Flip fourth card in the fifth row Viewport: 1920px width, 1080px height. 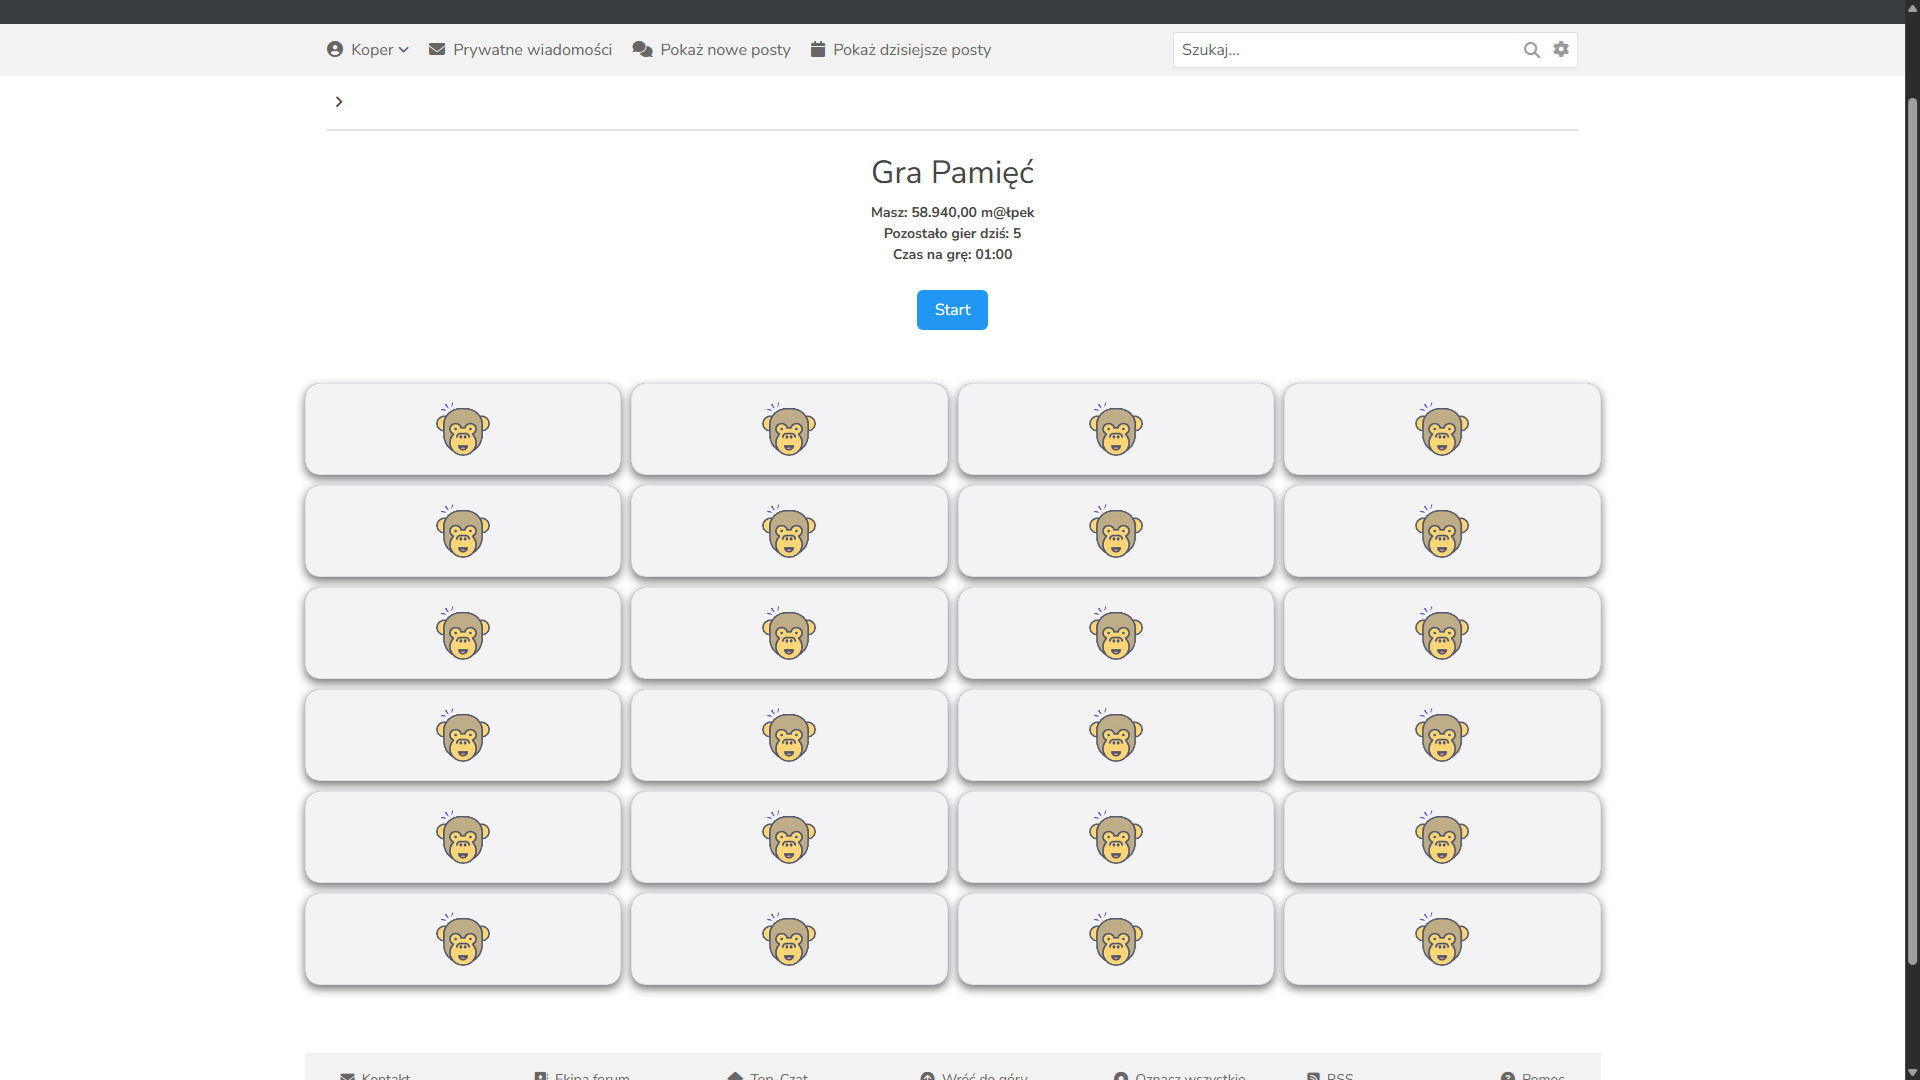pos(1442,837)
